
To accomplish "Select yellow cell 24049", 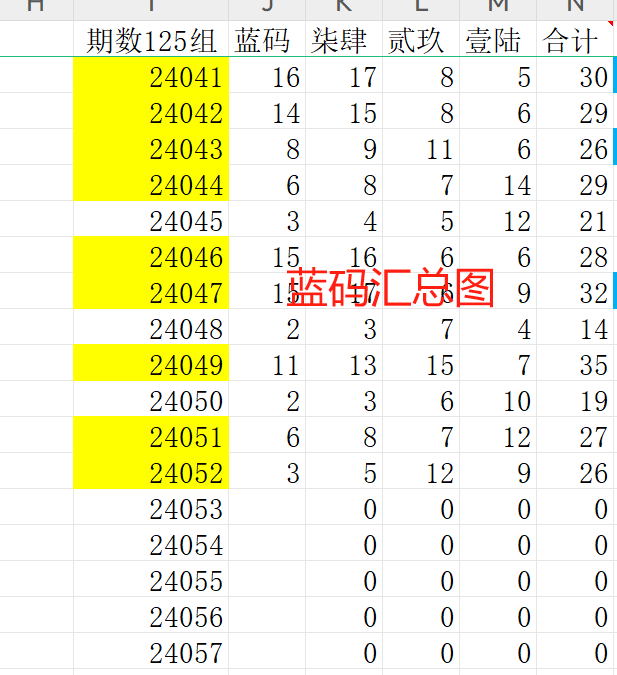I will (x=151, y=363).
